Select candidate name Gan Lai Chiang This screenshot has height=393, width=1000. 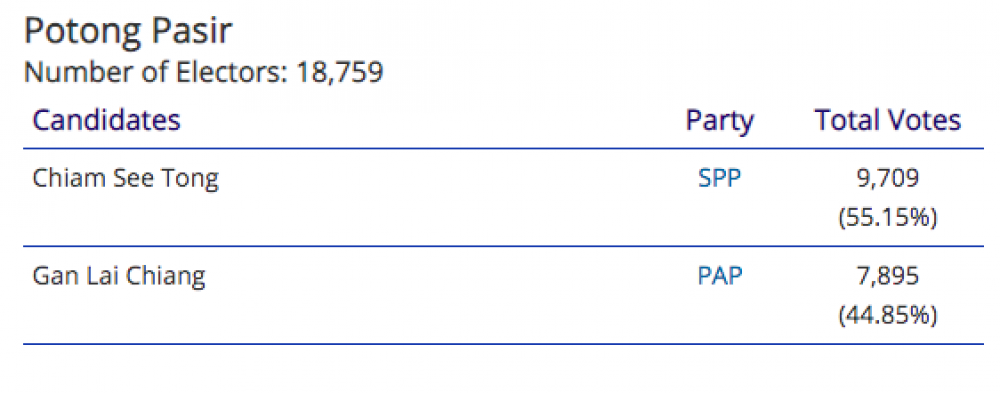coord(119,278)
